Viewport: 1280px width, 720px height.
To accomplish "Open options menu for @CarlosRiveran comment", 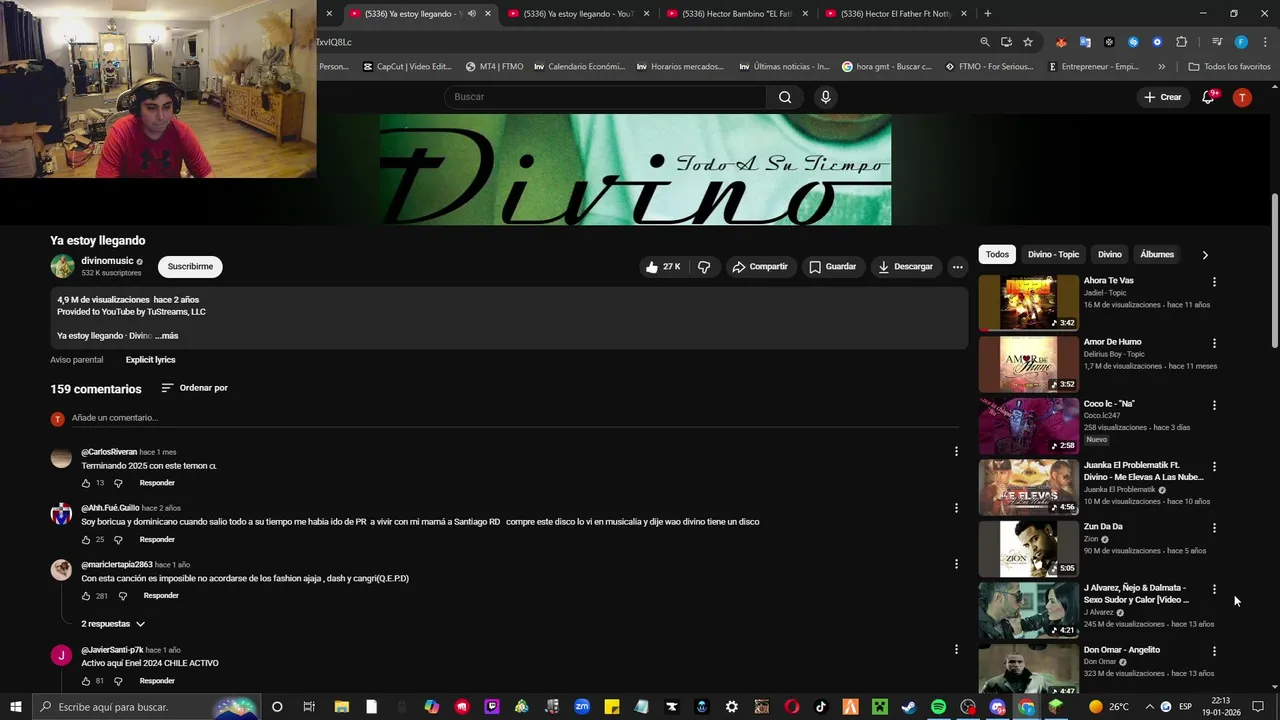I will [956, 451].
